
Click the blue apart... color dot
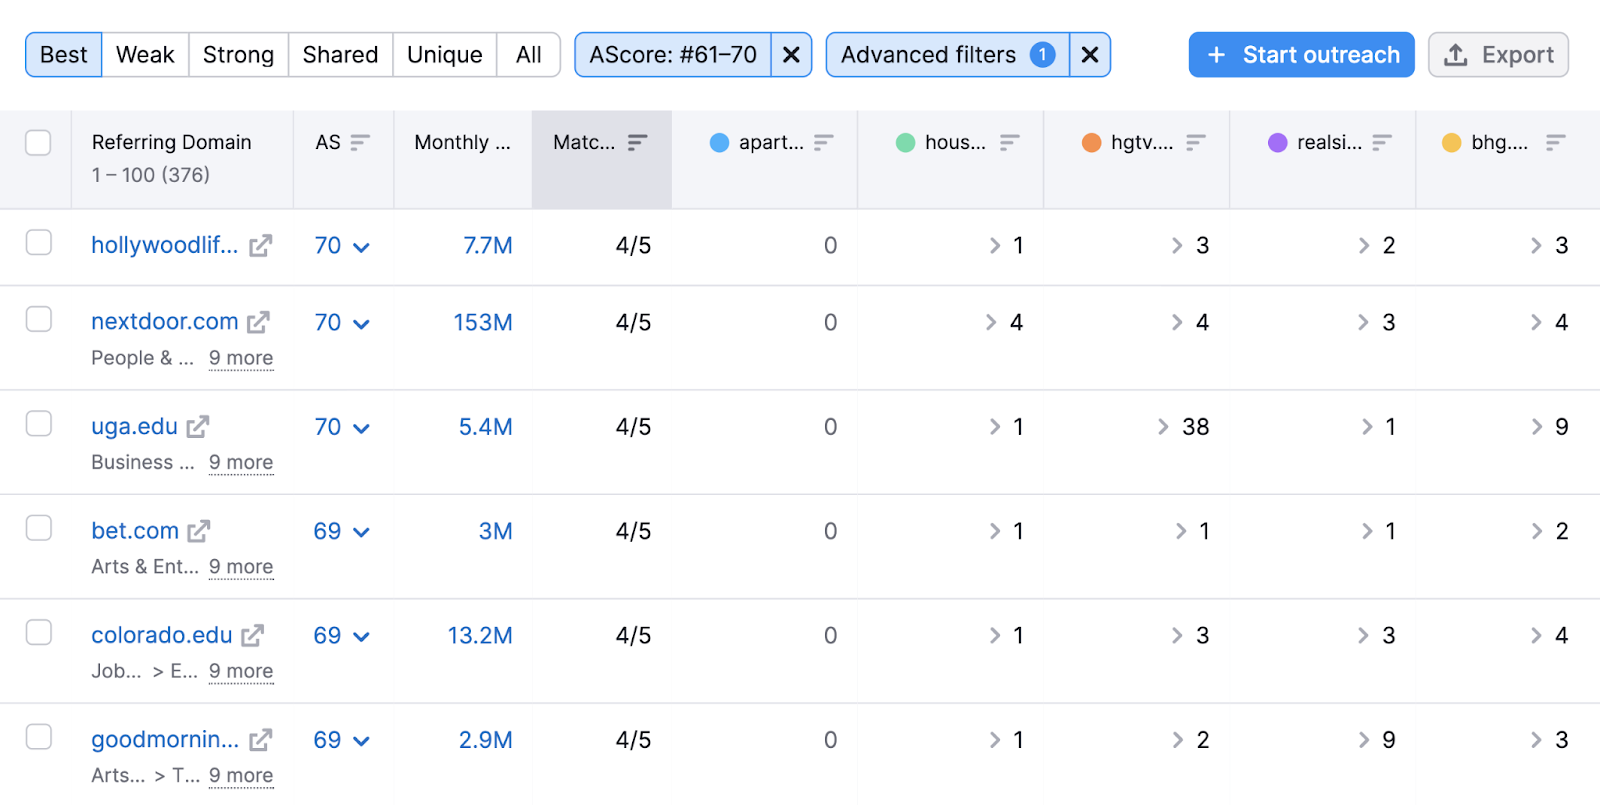719,143
